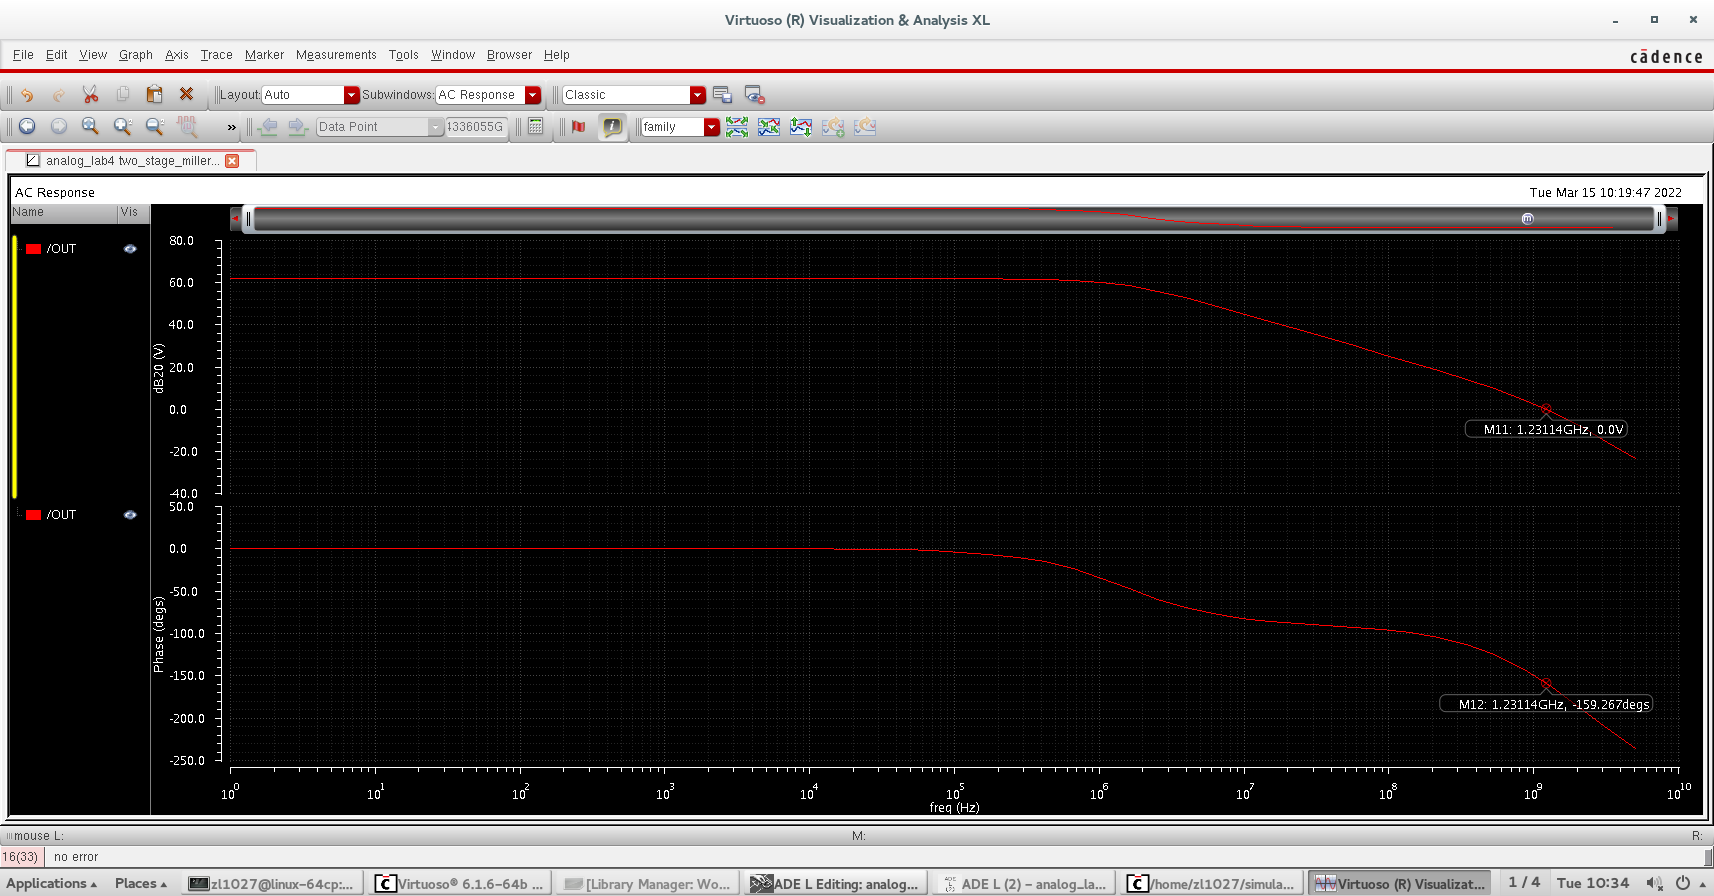This screenshot has width=1714, height=896.
Task: Click the pan/zoom region icon
Action: tap(187, 126)
